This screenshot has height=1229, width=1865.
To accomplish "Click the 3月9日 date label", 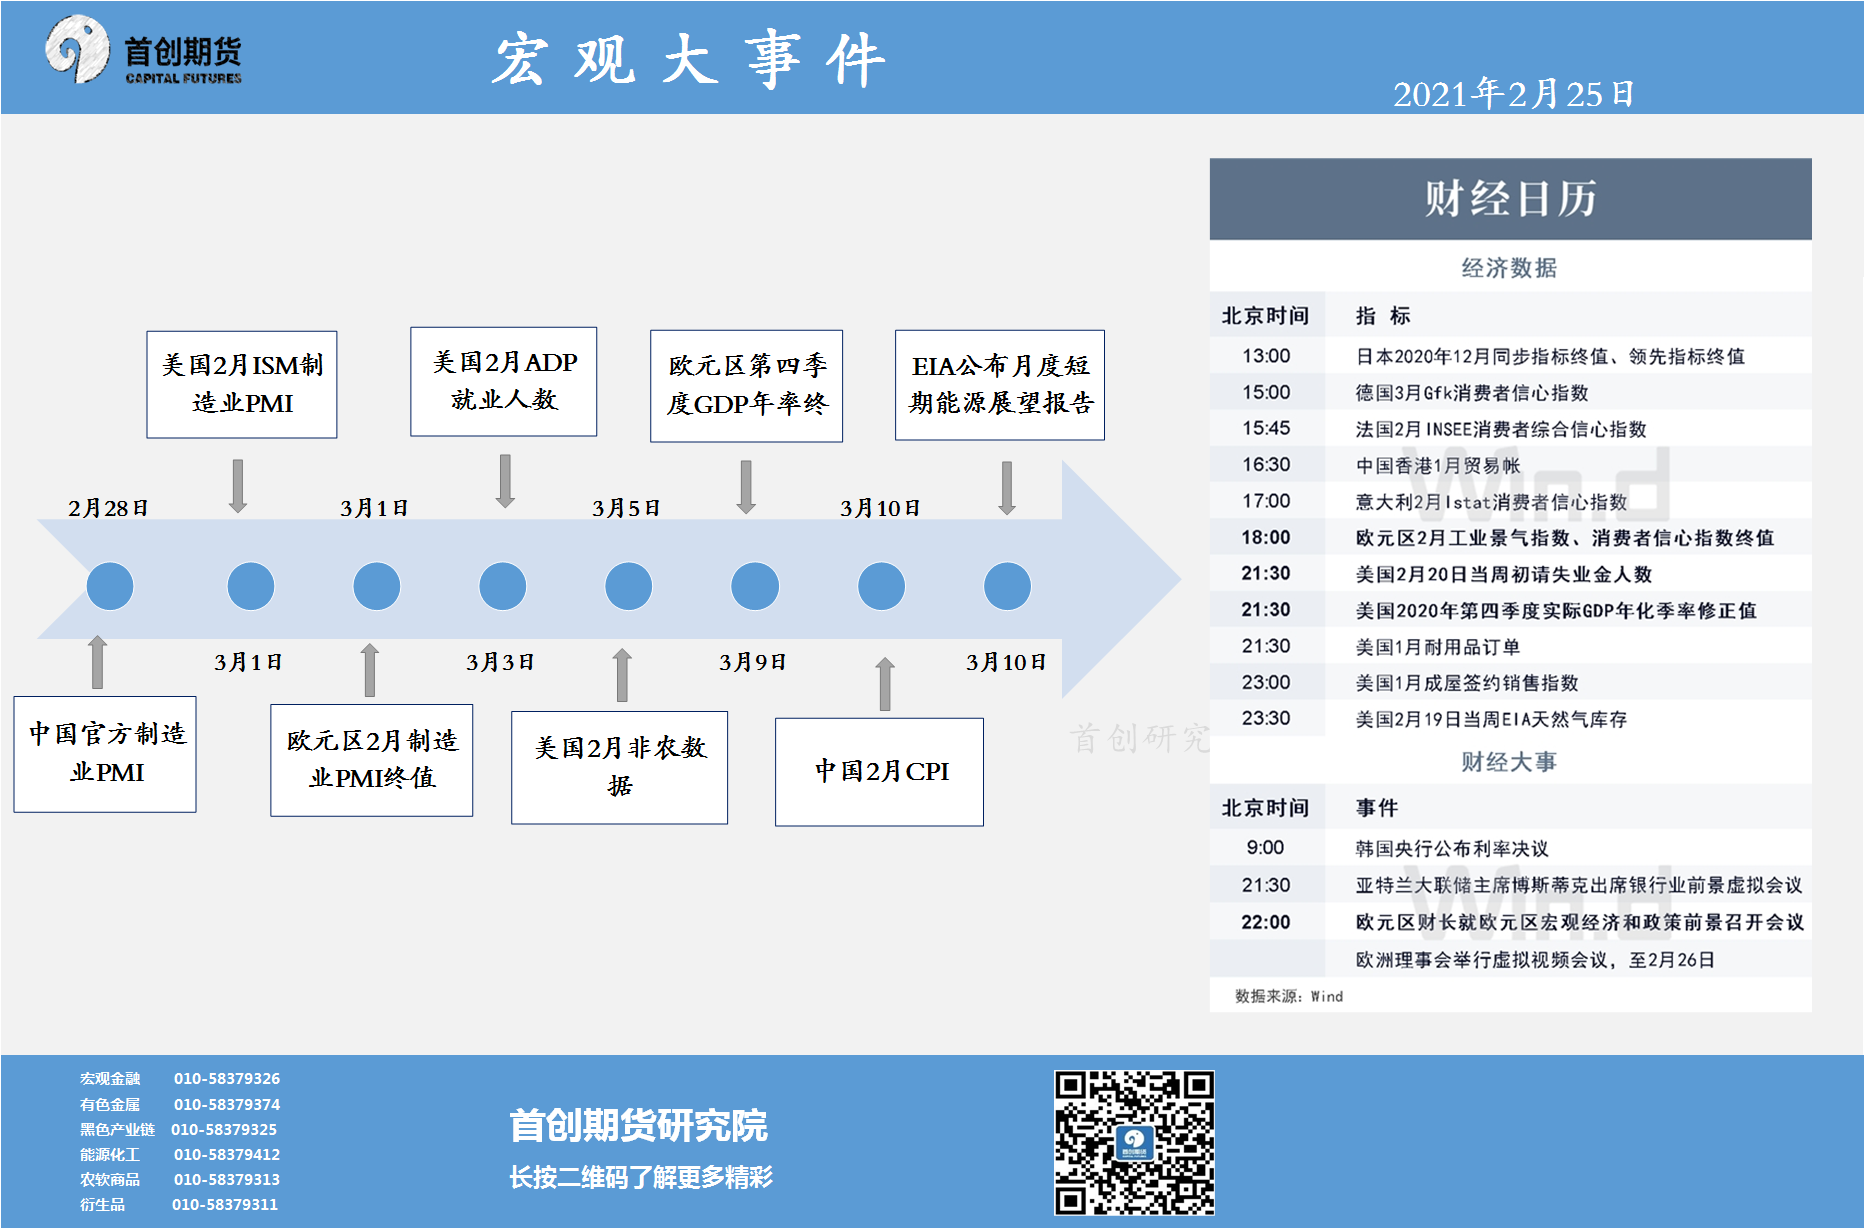I will tap(753, 662).
